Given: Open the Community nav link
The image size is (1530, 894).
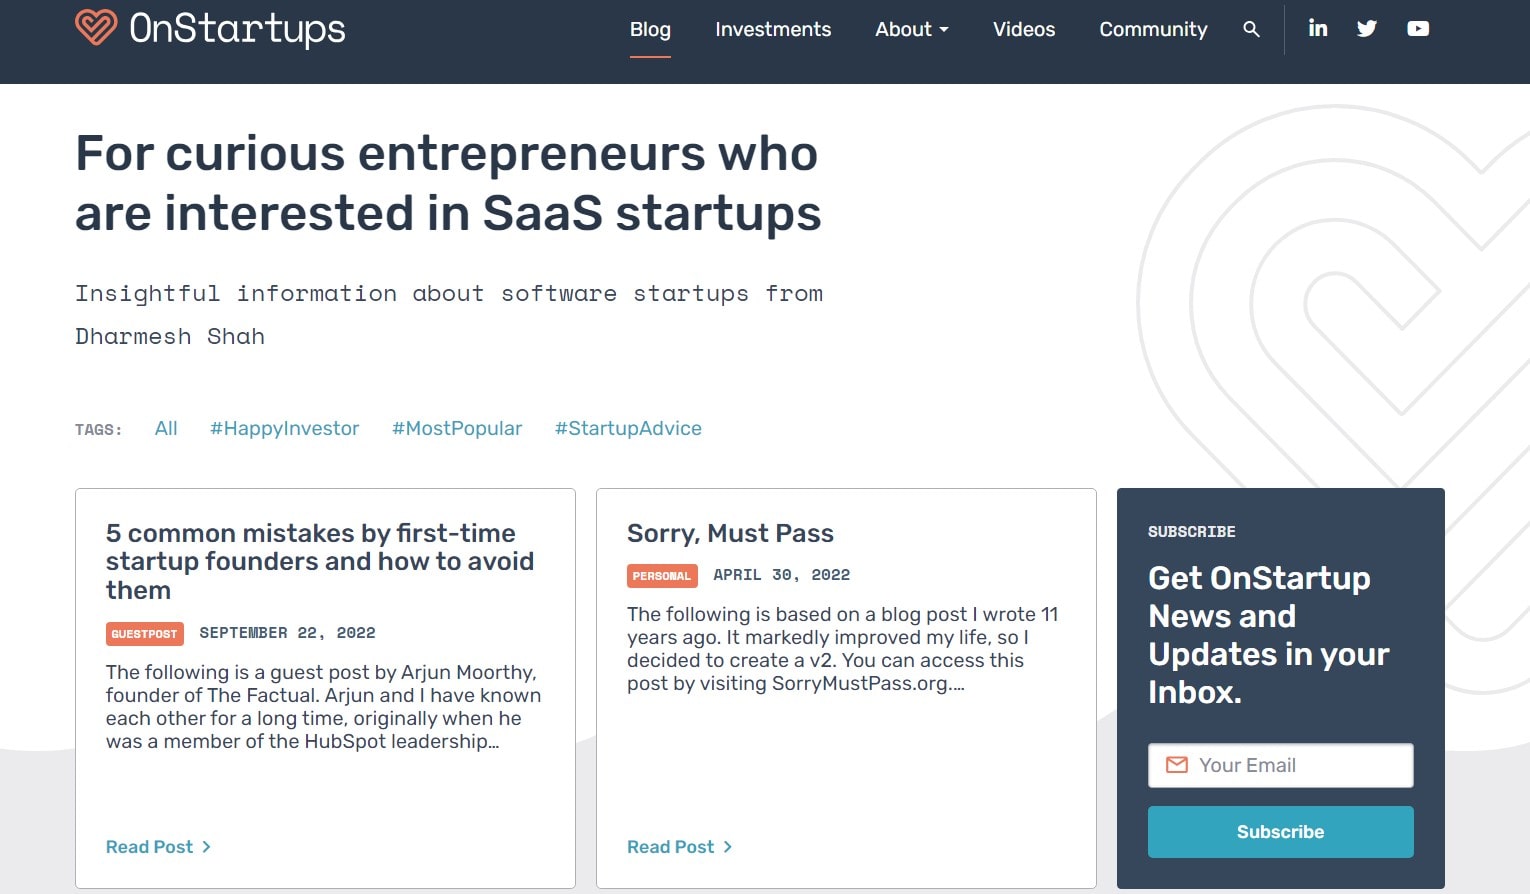Looking at the screenshot, I should 1153,30.
